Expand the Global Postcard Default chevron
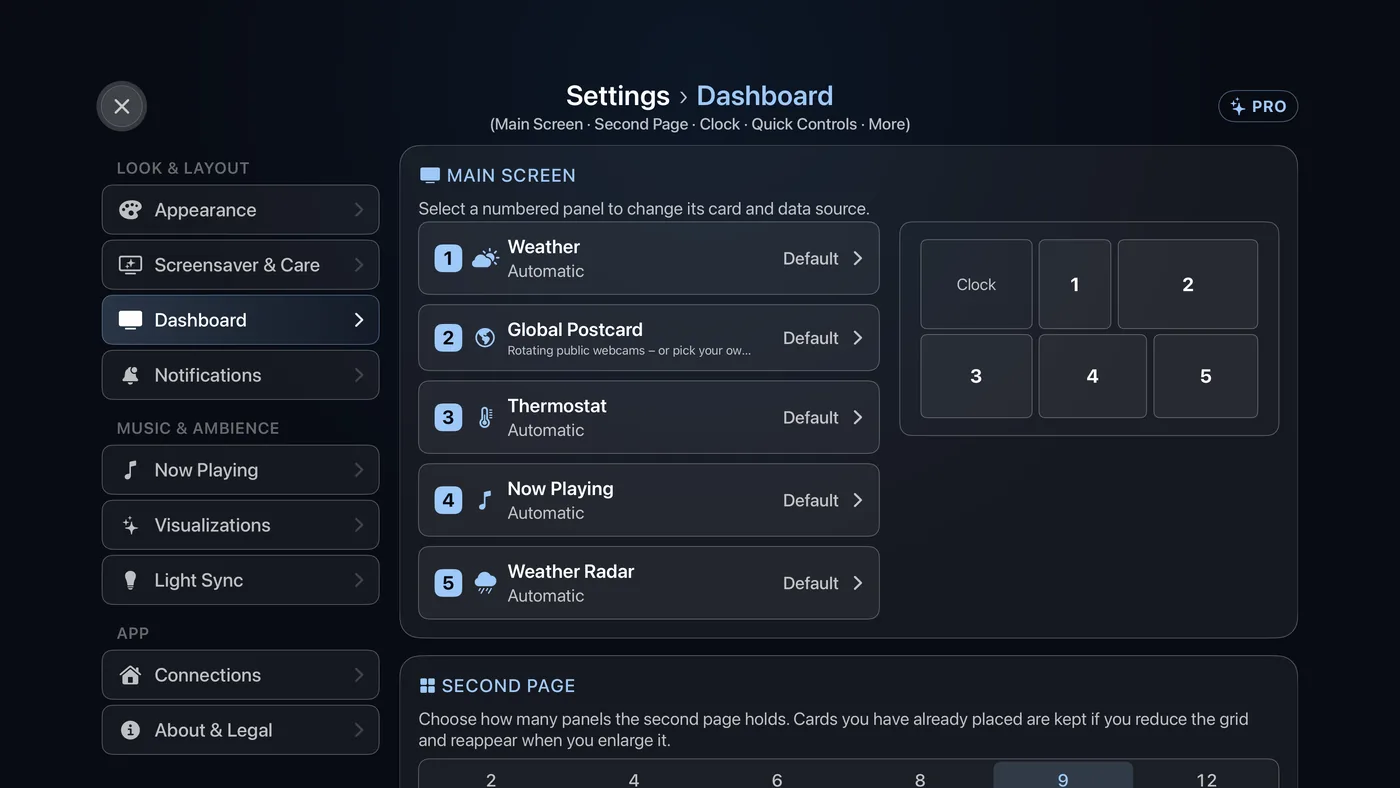This screenshot has width=1400, height=788. (857, 338)
